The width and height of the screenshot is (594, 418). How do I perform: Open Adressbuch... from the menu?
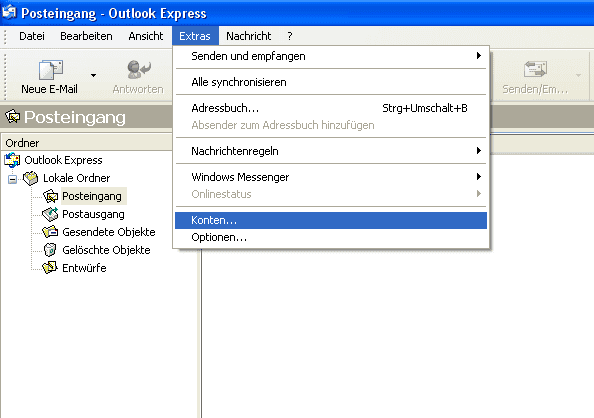[x=331, y=108]
